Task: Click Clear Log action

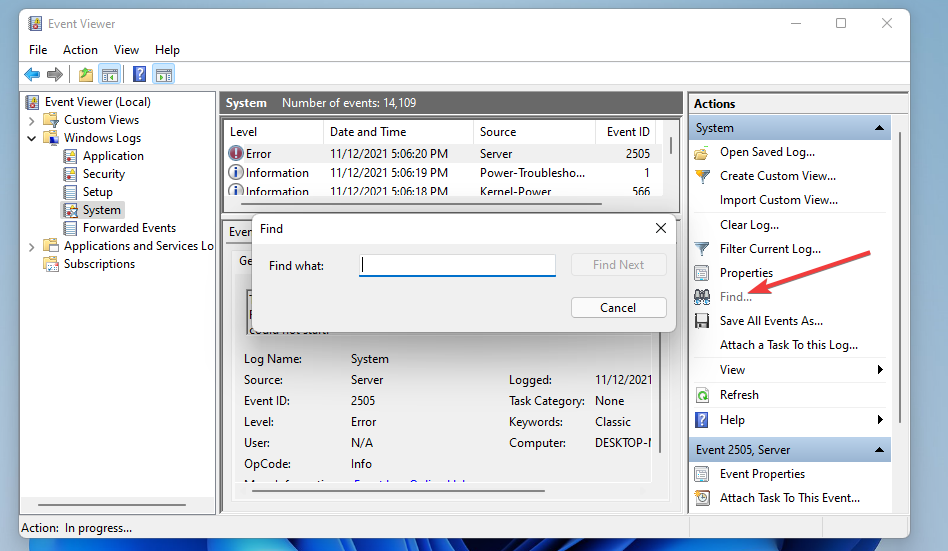Action: click(x=749, y=225)
